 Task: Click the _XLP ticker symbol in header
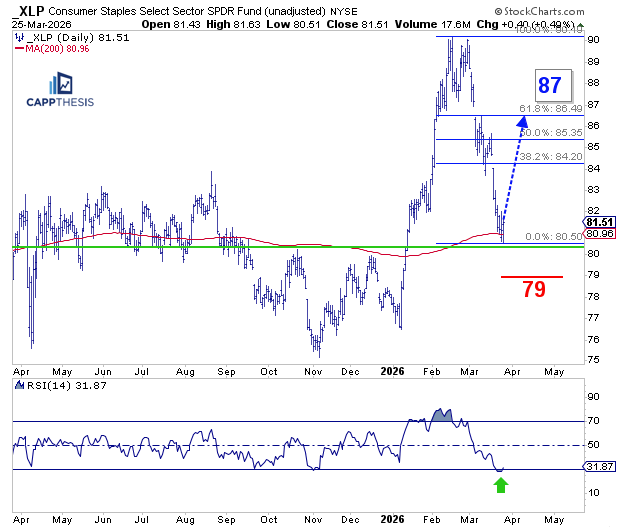29,11
